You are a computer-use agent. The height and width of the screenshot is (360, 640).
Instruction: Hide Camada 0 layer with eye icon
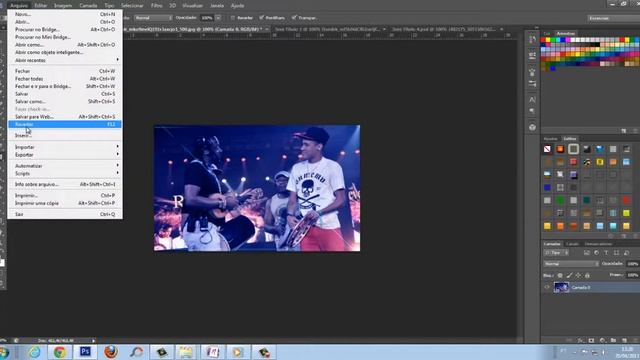click(547, 287)
